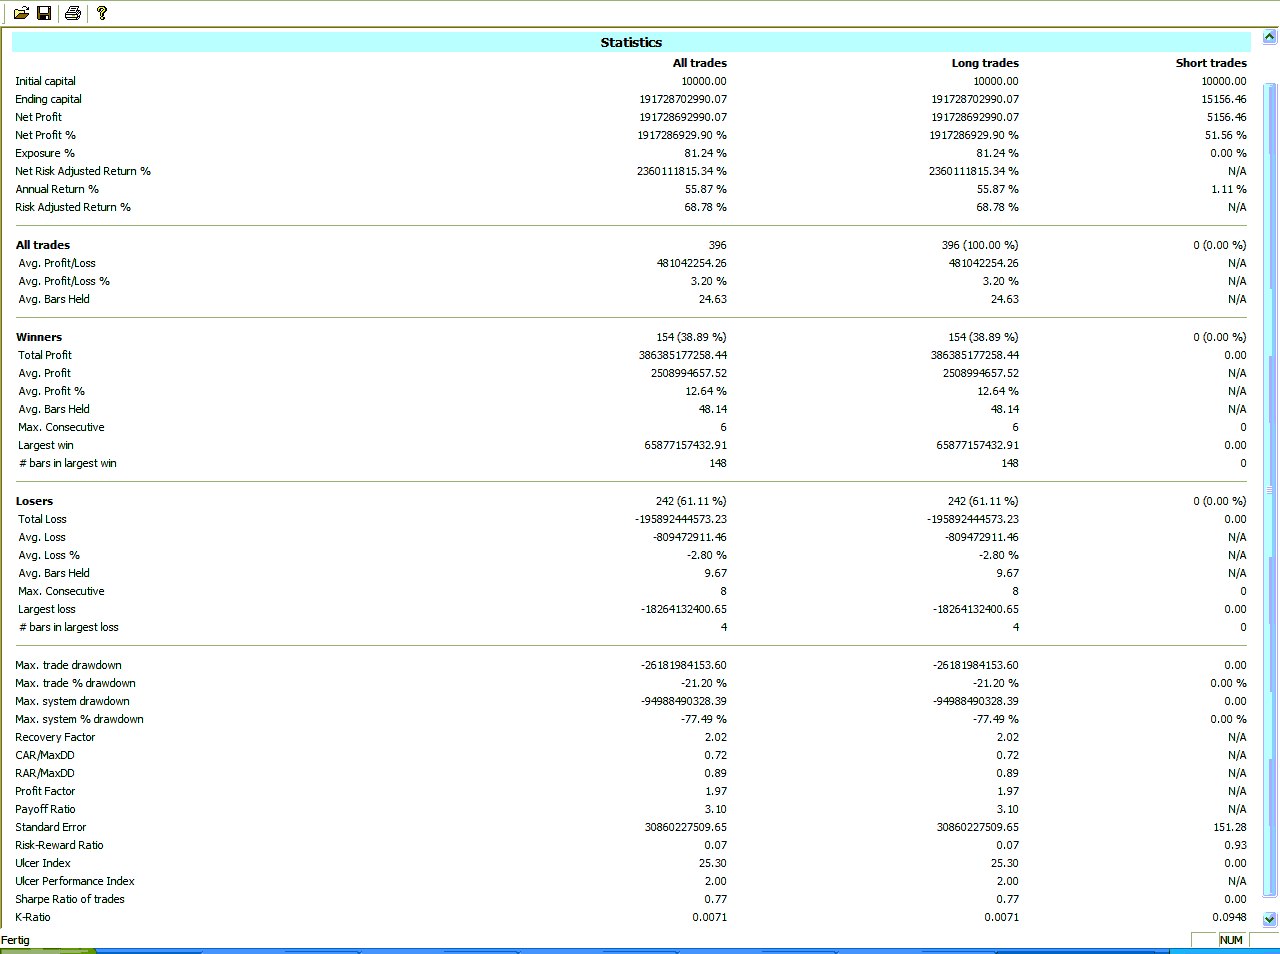Select the 'Max. trade % drawdown' label

pos(75,683)
